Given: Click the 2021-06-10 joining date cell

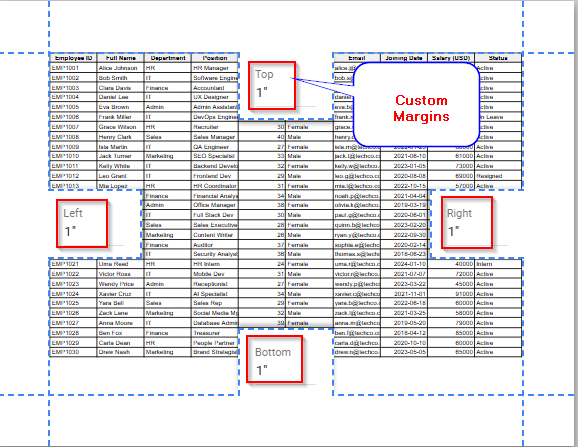Looking at the screenshot, I should point(404,156).
